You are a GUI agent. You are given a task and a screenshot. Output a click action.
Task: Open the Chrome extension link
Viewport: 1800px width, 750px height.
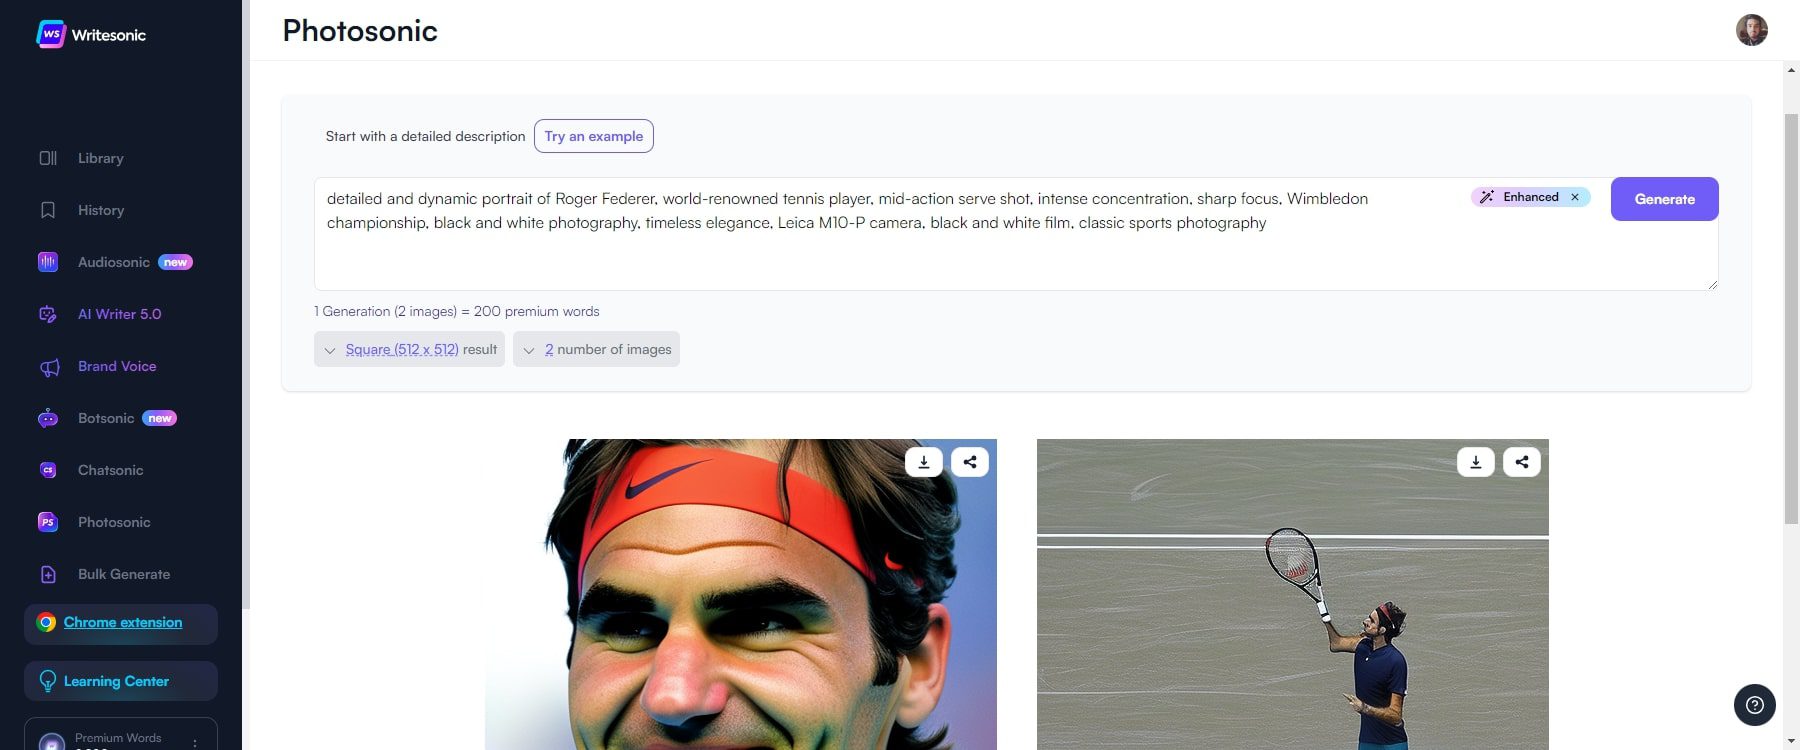click(123, 622)
